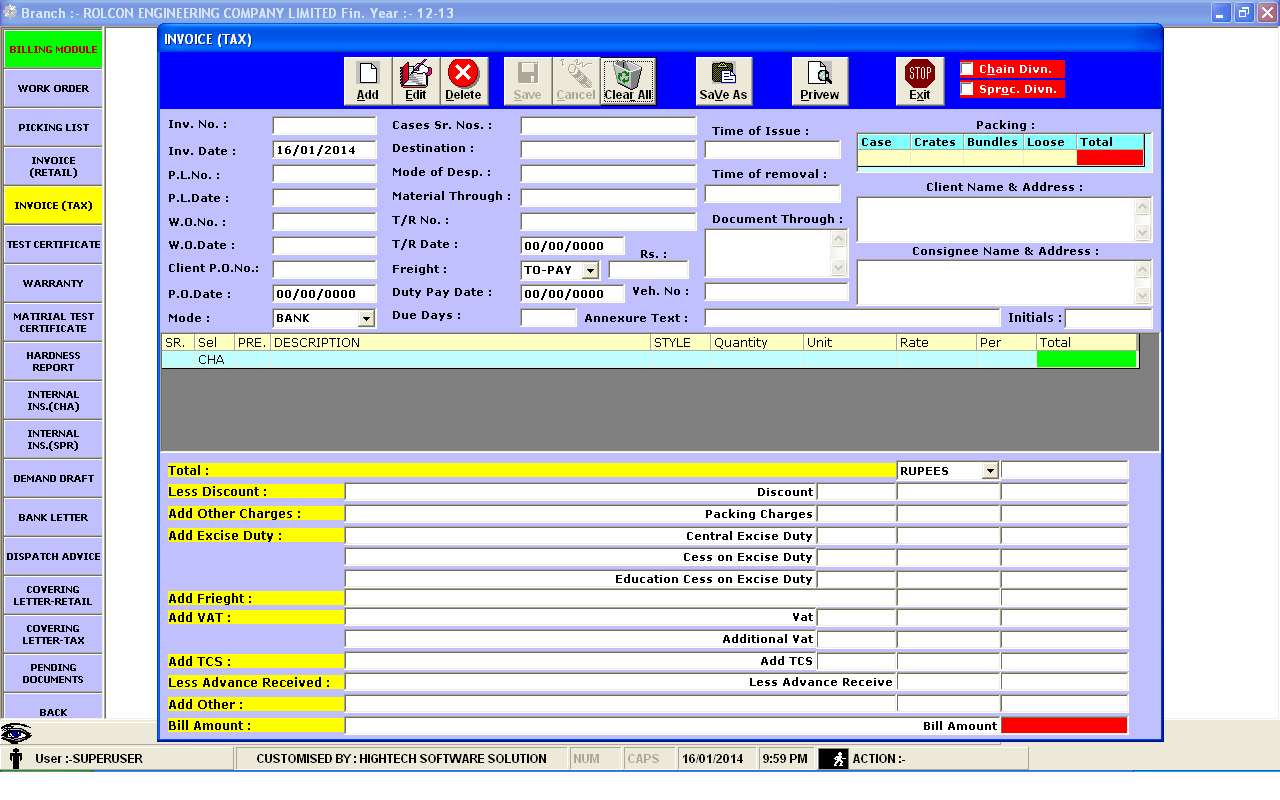
Task: Click the running man action icon
Action: [x=833, y=759]
